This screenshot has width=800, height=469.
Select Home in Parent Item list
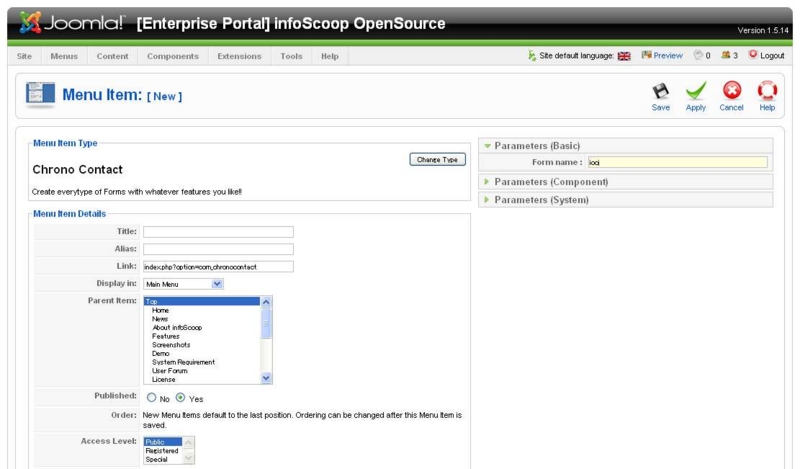[202, 310]
